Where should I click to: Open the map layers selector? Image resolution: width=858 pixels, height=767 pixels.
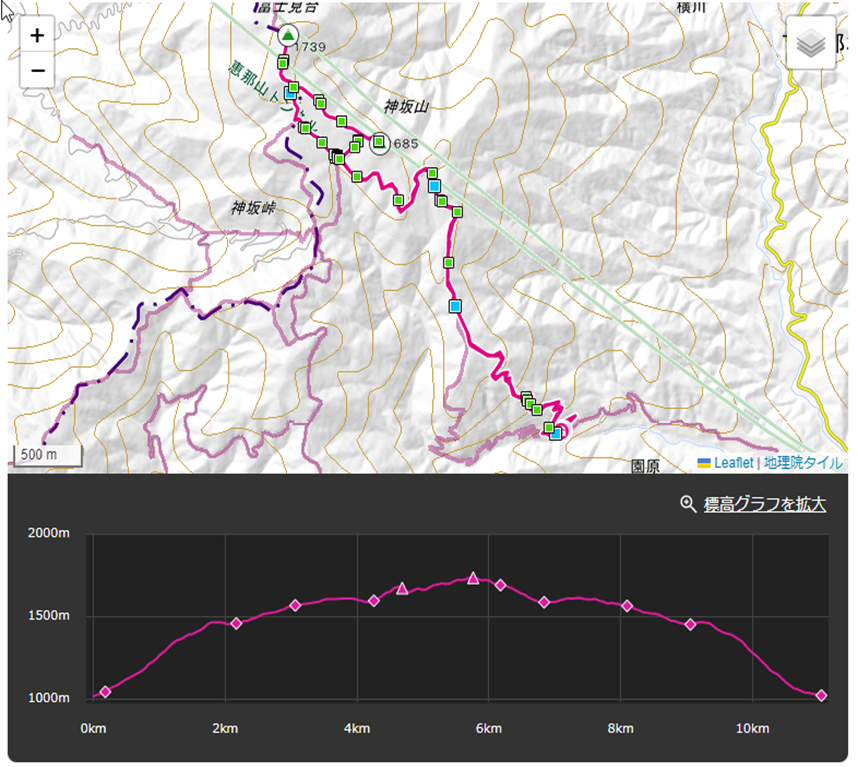[811, 43]
